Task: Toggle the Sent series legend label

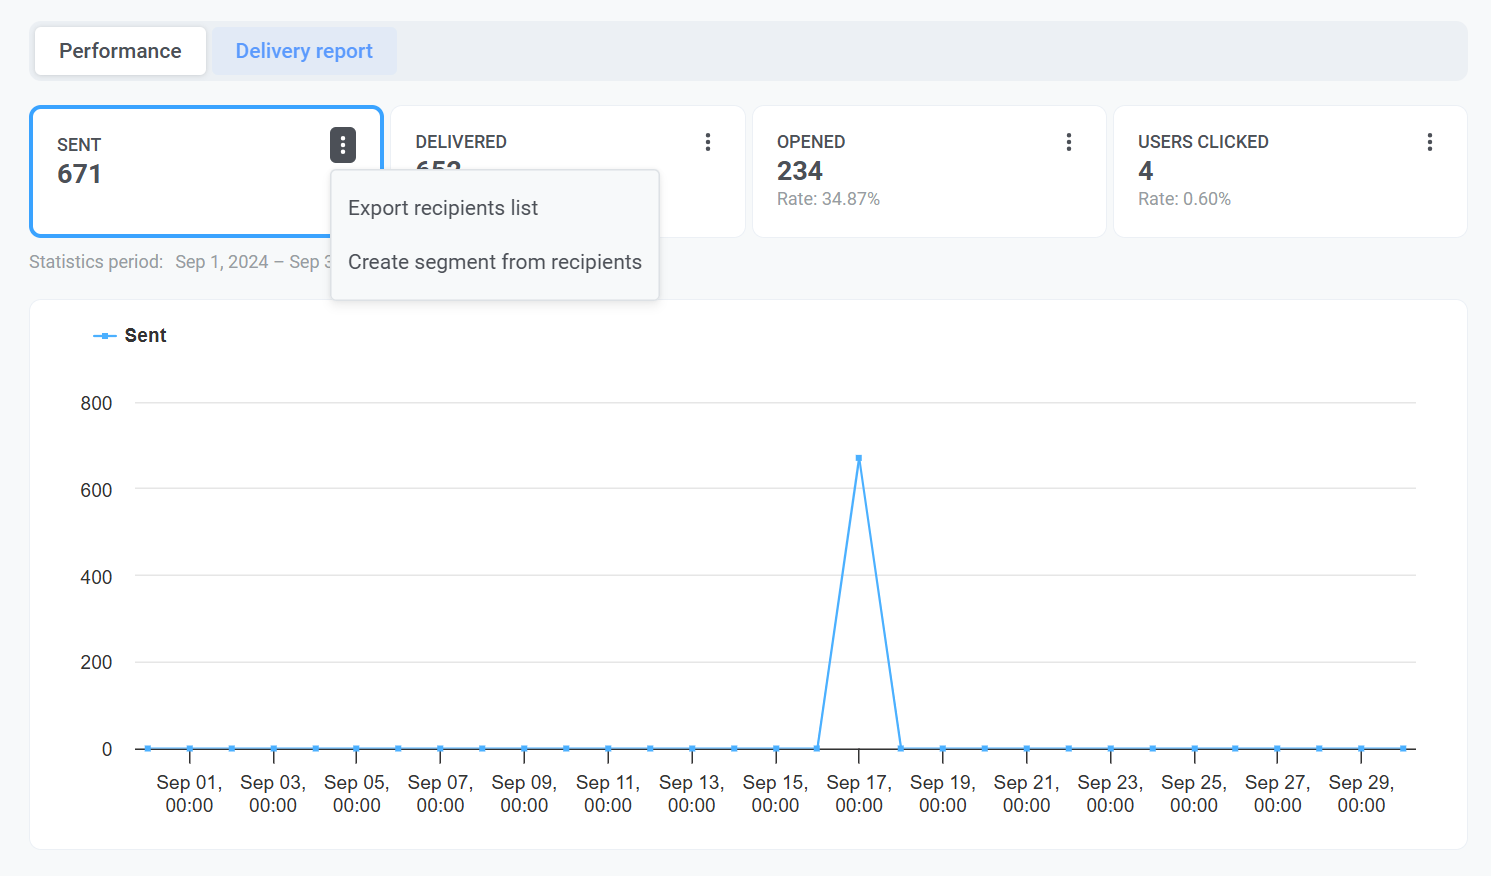Action: point(145,336)
